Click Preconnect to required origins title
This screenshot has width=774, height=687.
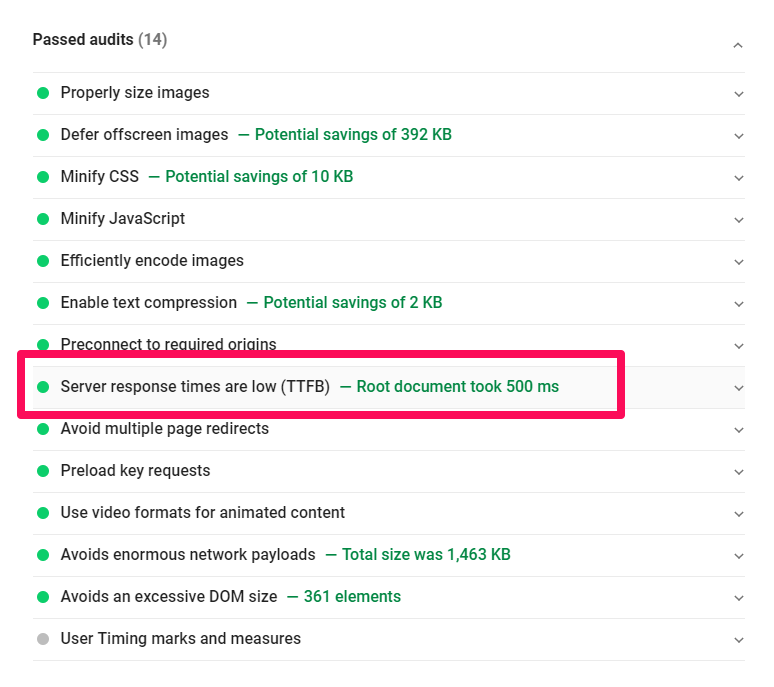tap(168, 344)
